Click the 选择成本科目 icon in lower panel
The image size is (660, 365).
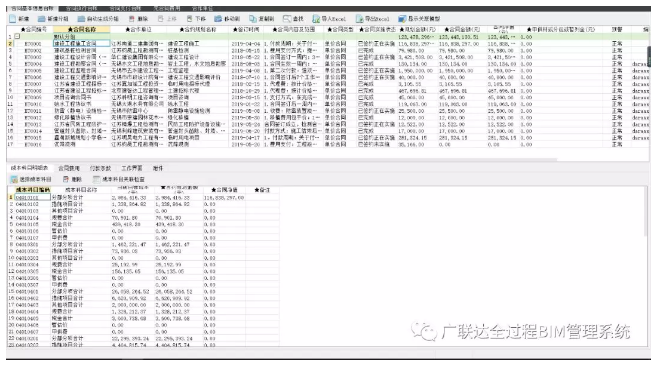[14, 179]
